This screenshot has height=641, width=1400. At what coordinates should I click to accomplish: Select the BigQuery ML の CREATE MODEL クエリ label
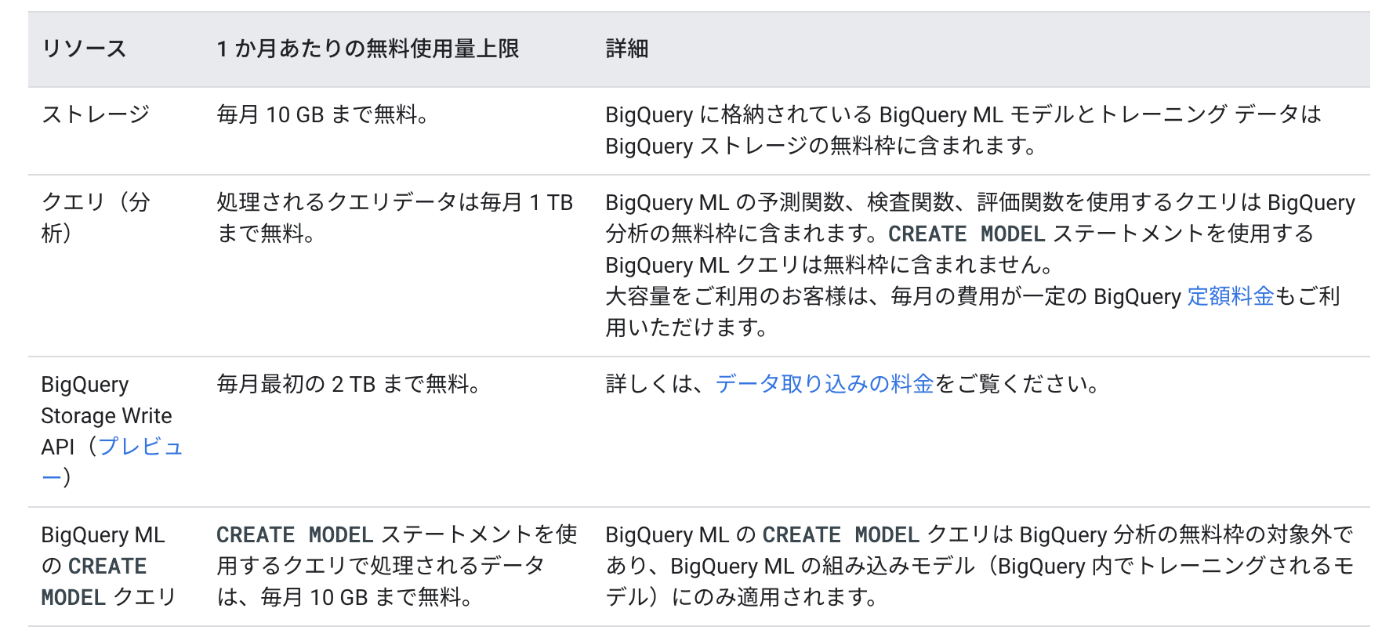108,566
